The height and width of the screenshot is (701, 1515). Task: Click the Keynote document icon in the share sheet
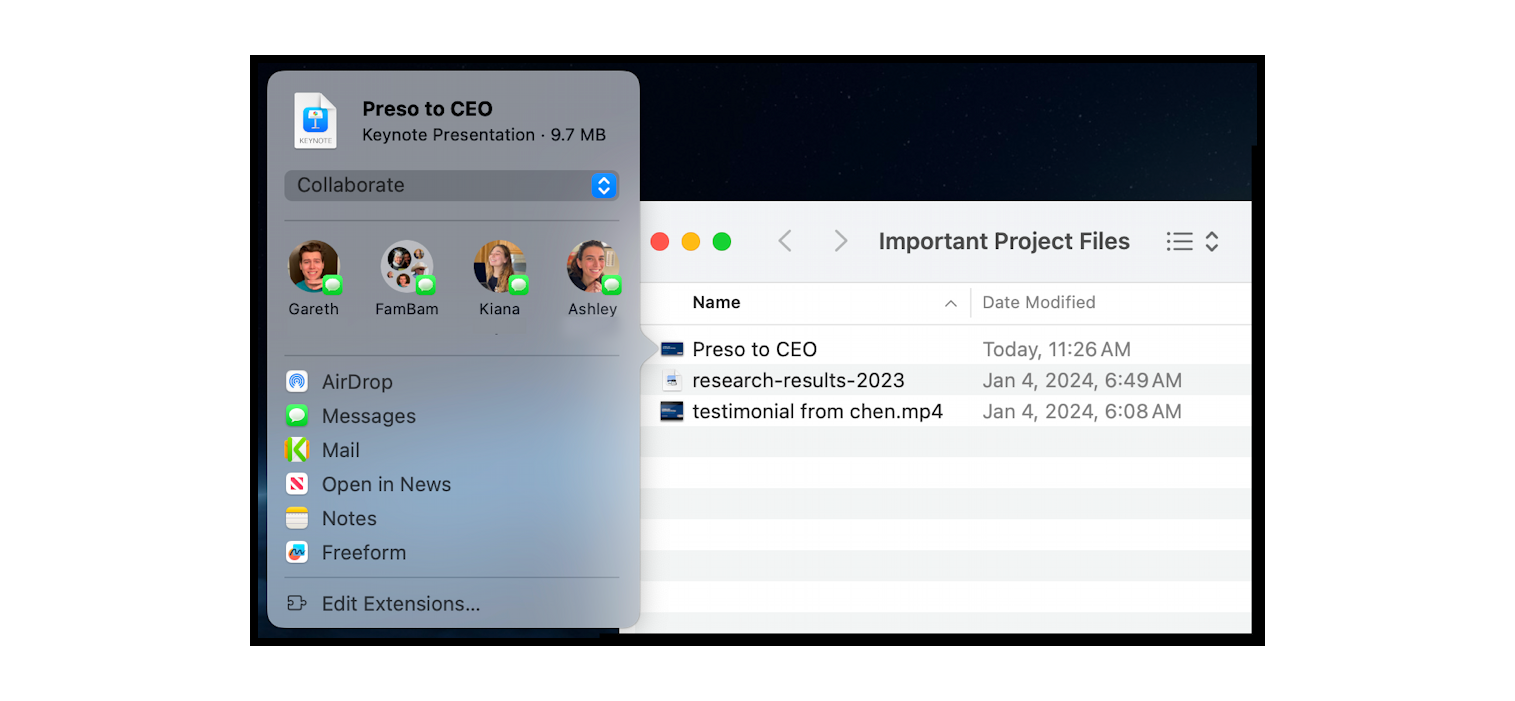(315, 119)
